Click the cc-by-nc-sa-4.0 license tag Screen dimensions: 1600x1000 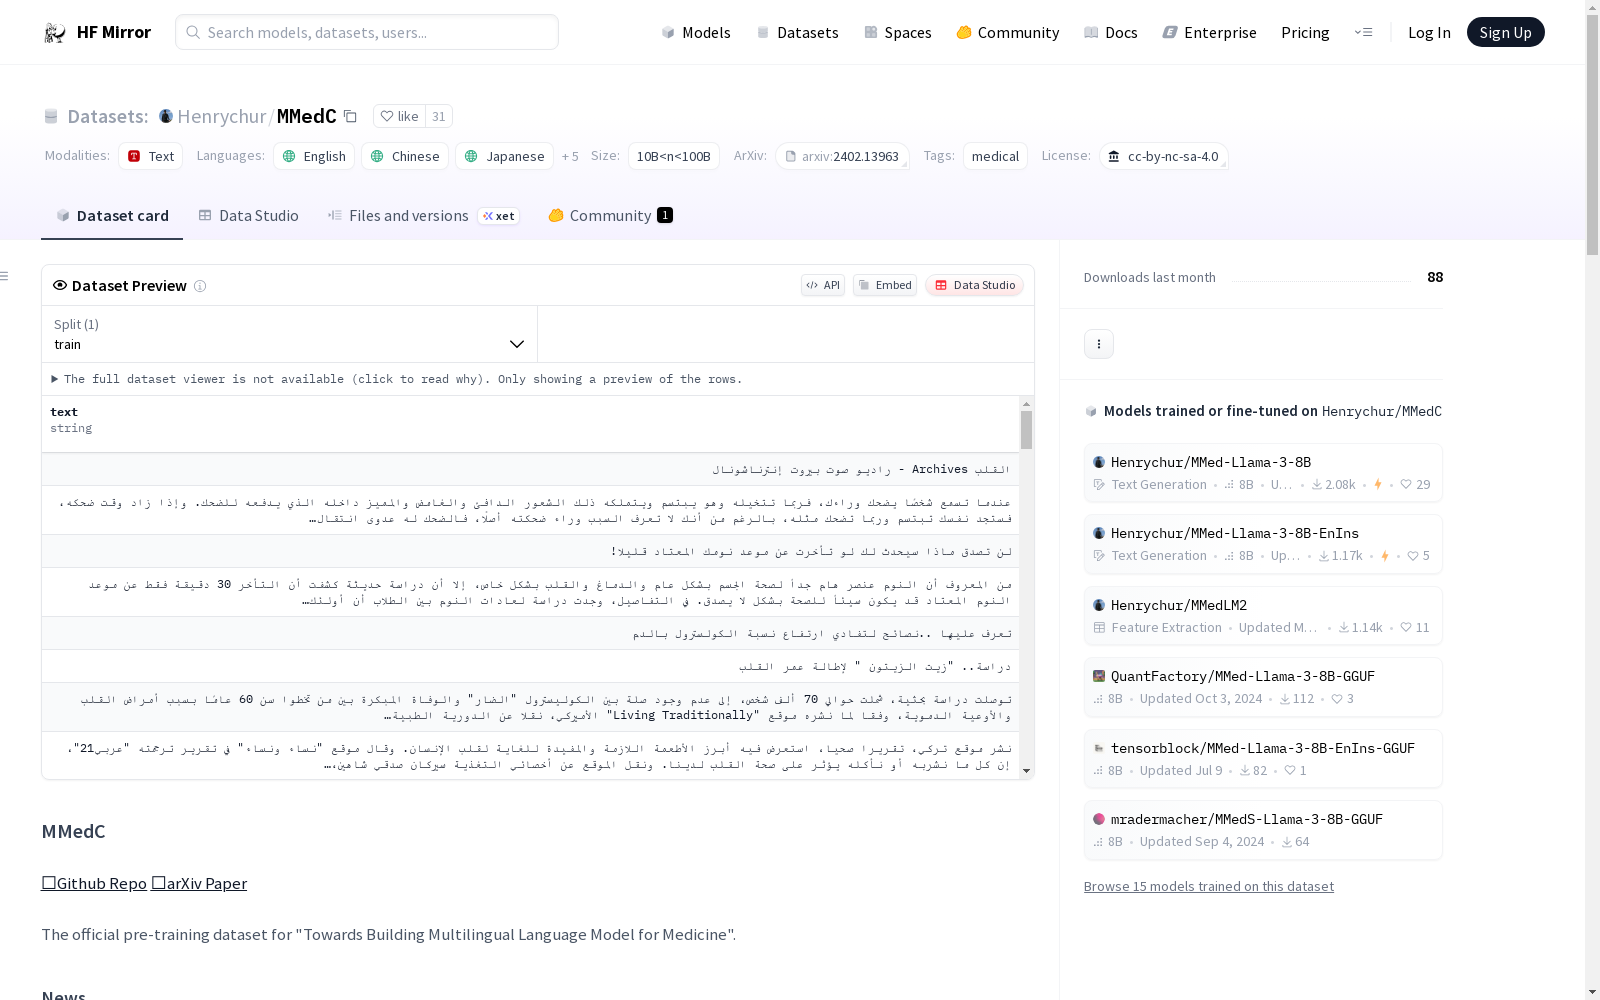click(x=1164, y=156)
